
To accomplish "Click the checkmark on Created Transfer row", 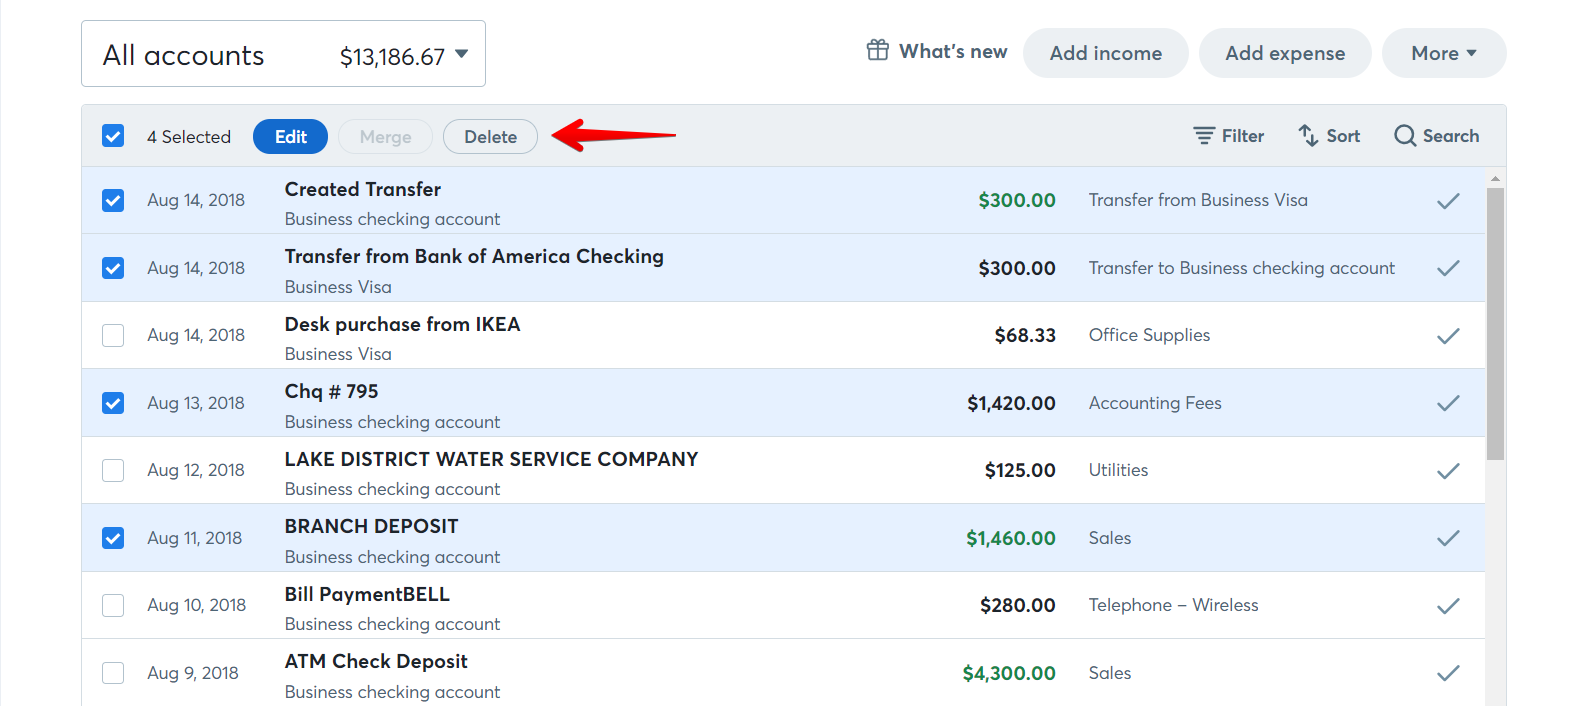I will point(1448,200).
